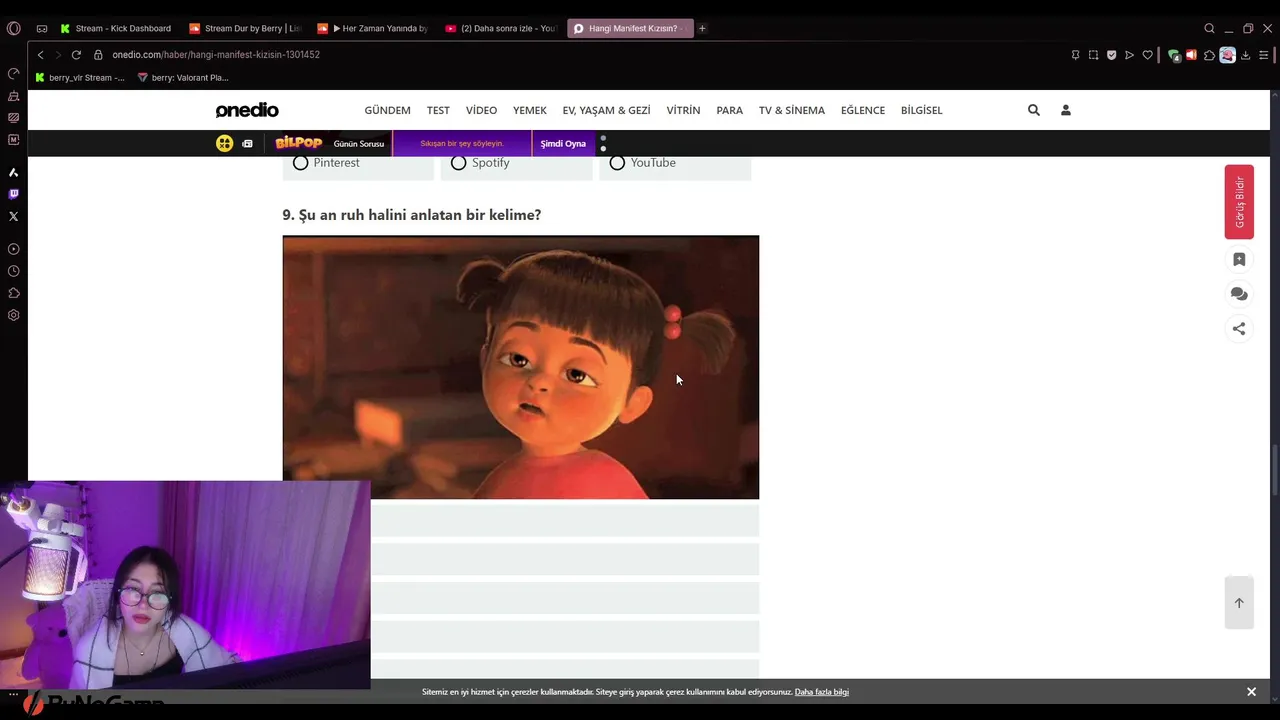Select the Spotify radio option
This screenshot has height=720, width=1280.
point(458,163)
